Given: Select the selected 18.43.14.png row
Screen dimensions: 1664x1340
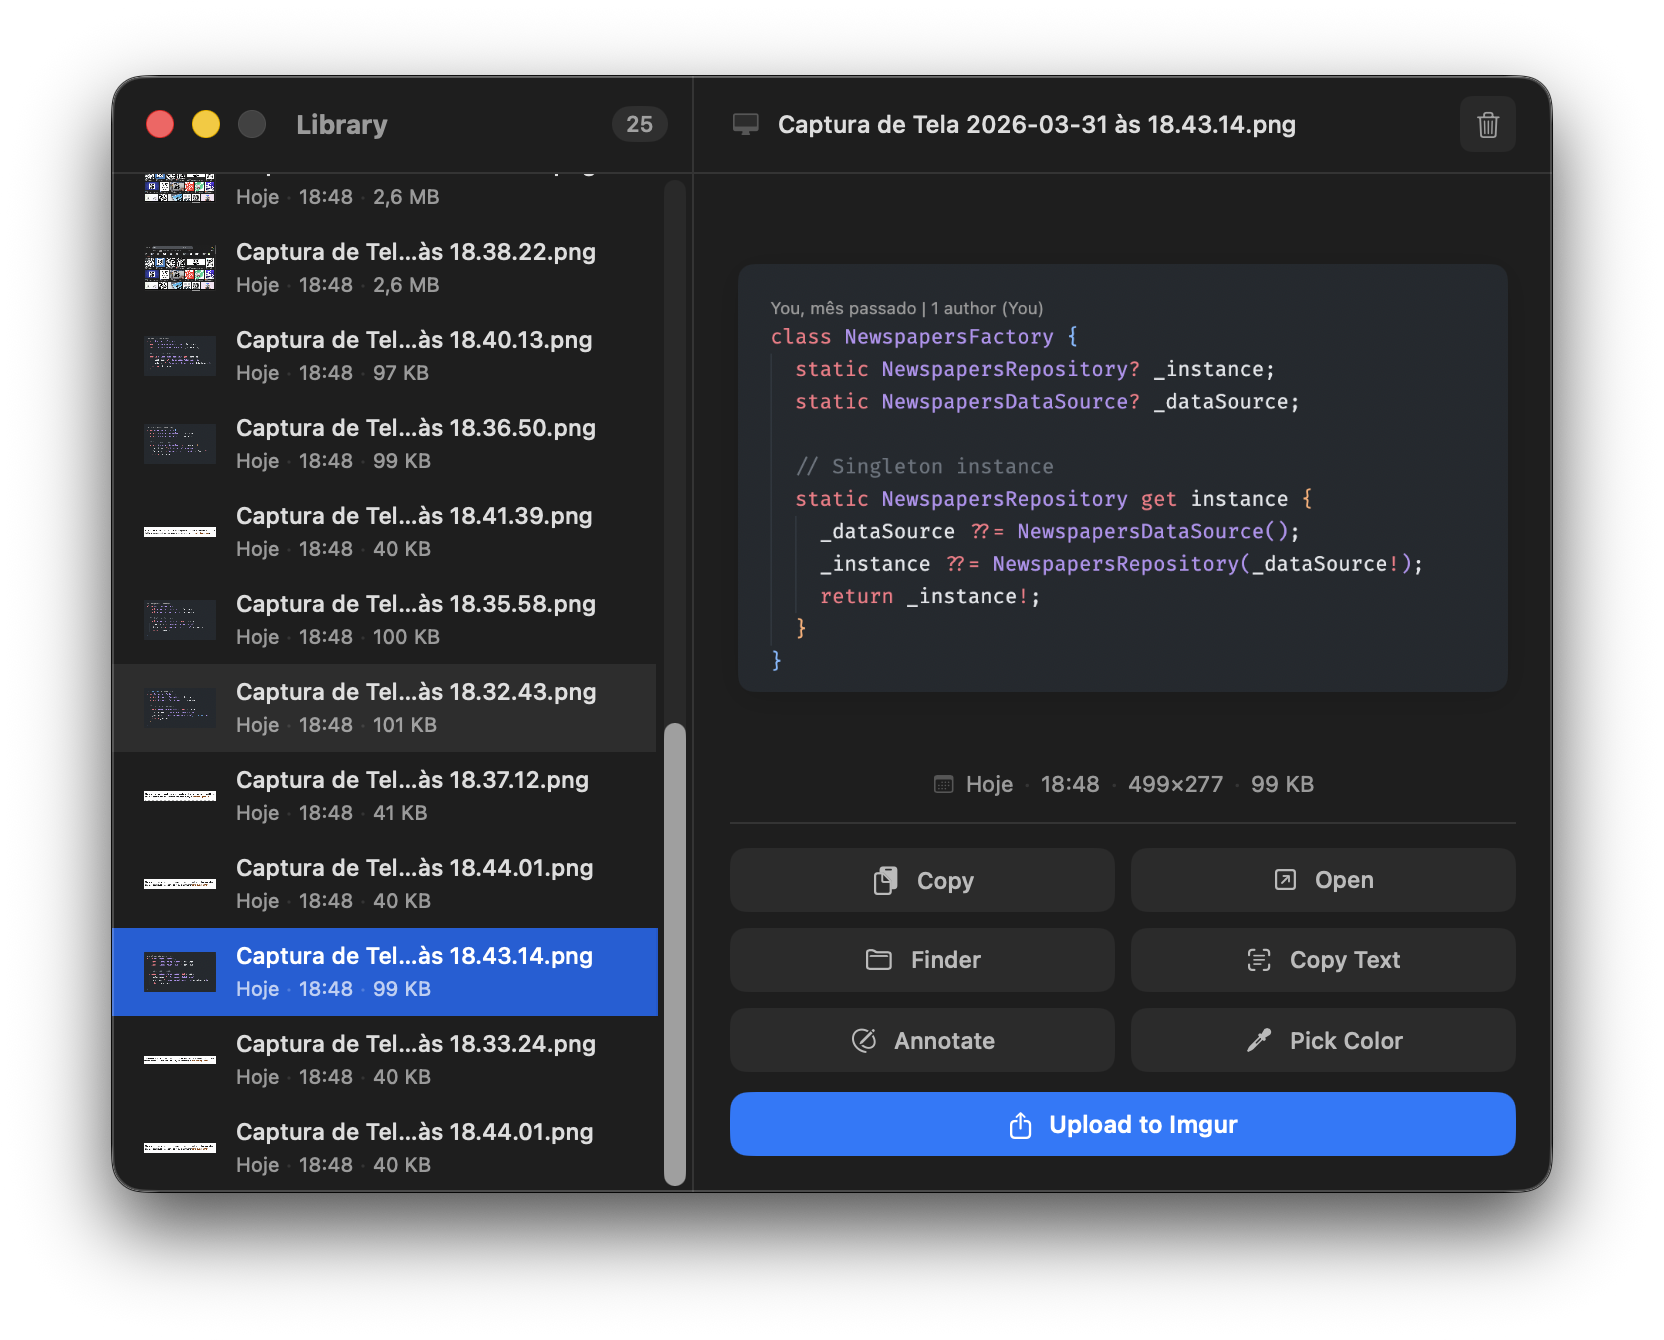Looking at the screenshot, I should pyautogui.click(x=385, y=972).
